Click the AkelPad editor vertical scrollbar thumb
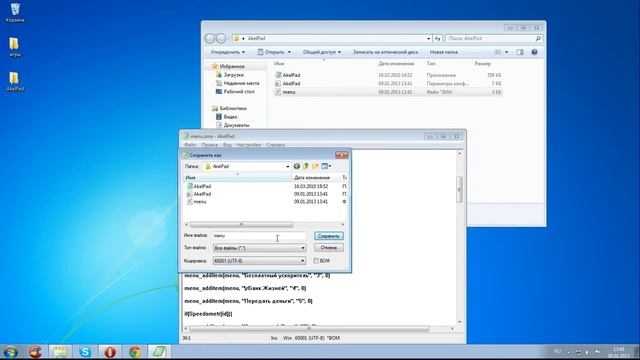The image size is (640, 360). pyautogui.click(x=460, y=189)
